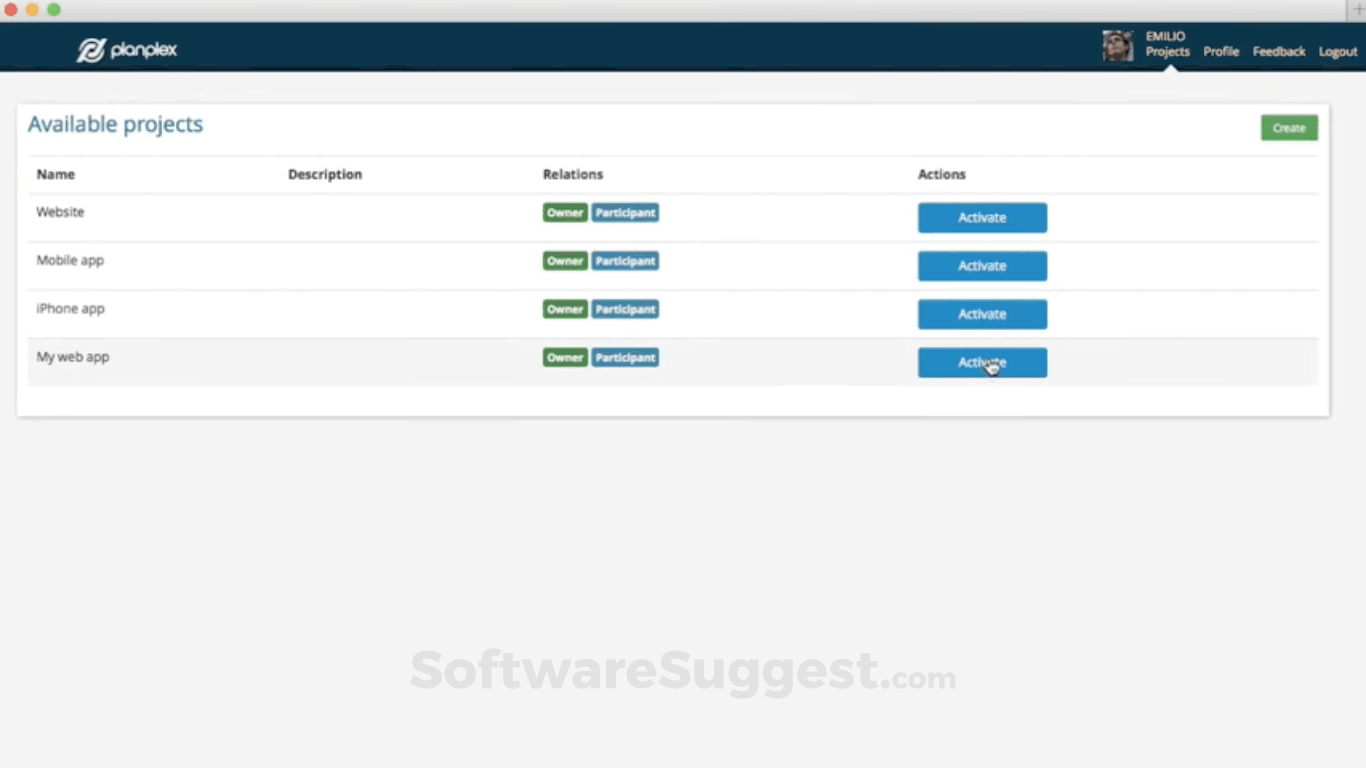Click the Name column header
This screenshot has width=1366, height=768.
tap(56, 174)
